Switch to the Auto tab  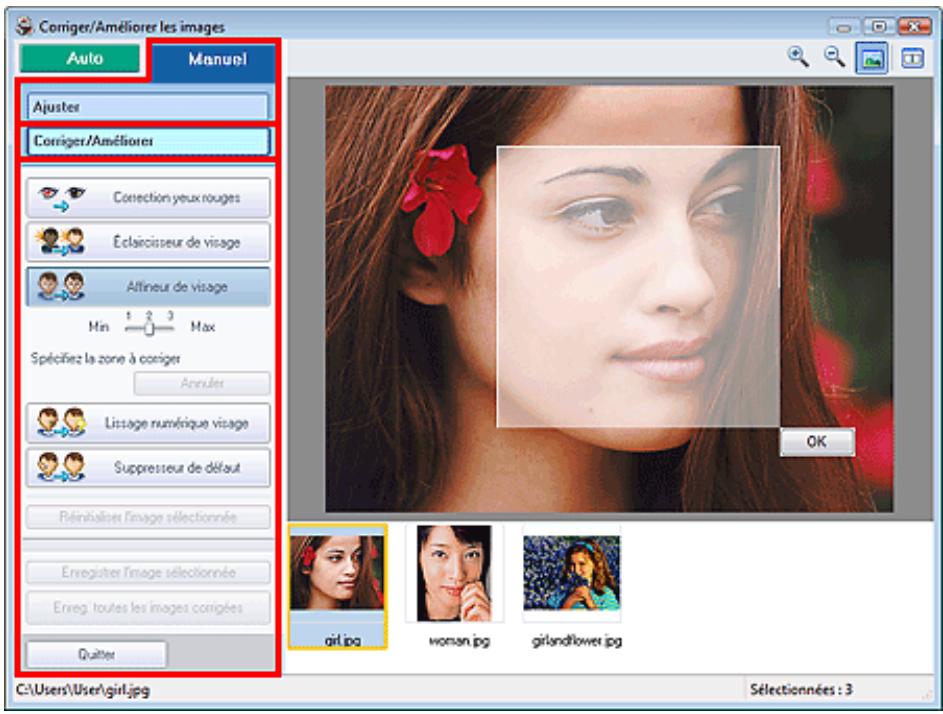coord(79,58)
